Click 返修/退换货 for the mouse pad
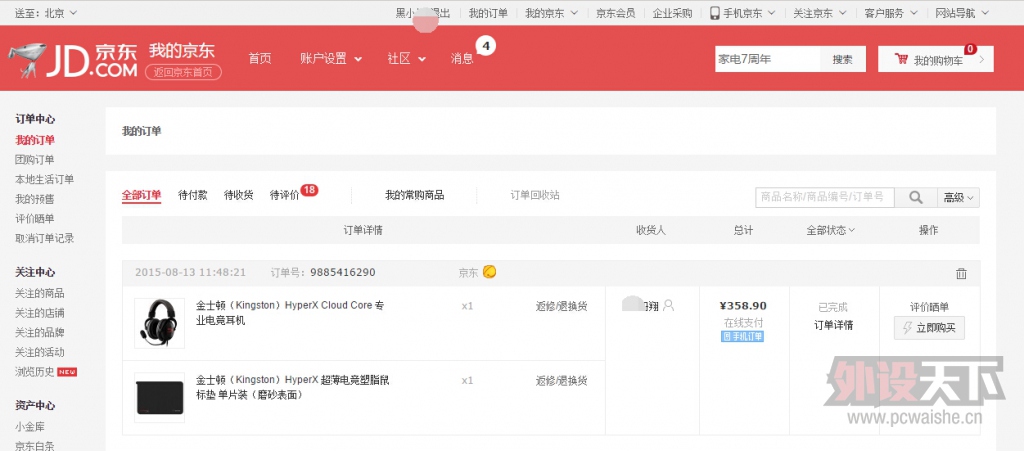 click(x=561, y=381)
